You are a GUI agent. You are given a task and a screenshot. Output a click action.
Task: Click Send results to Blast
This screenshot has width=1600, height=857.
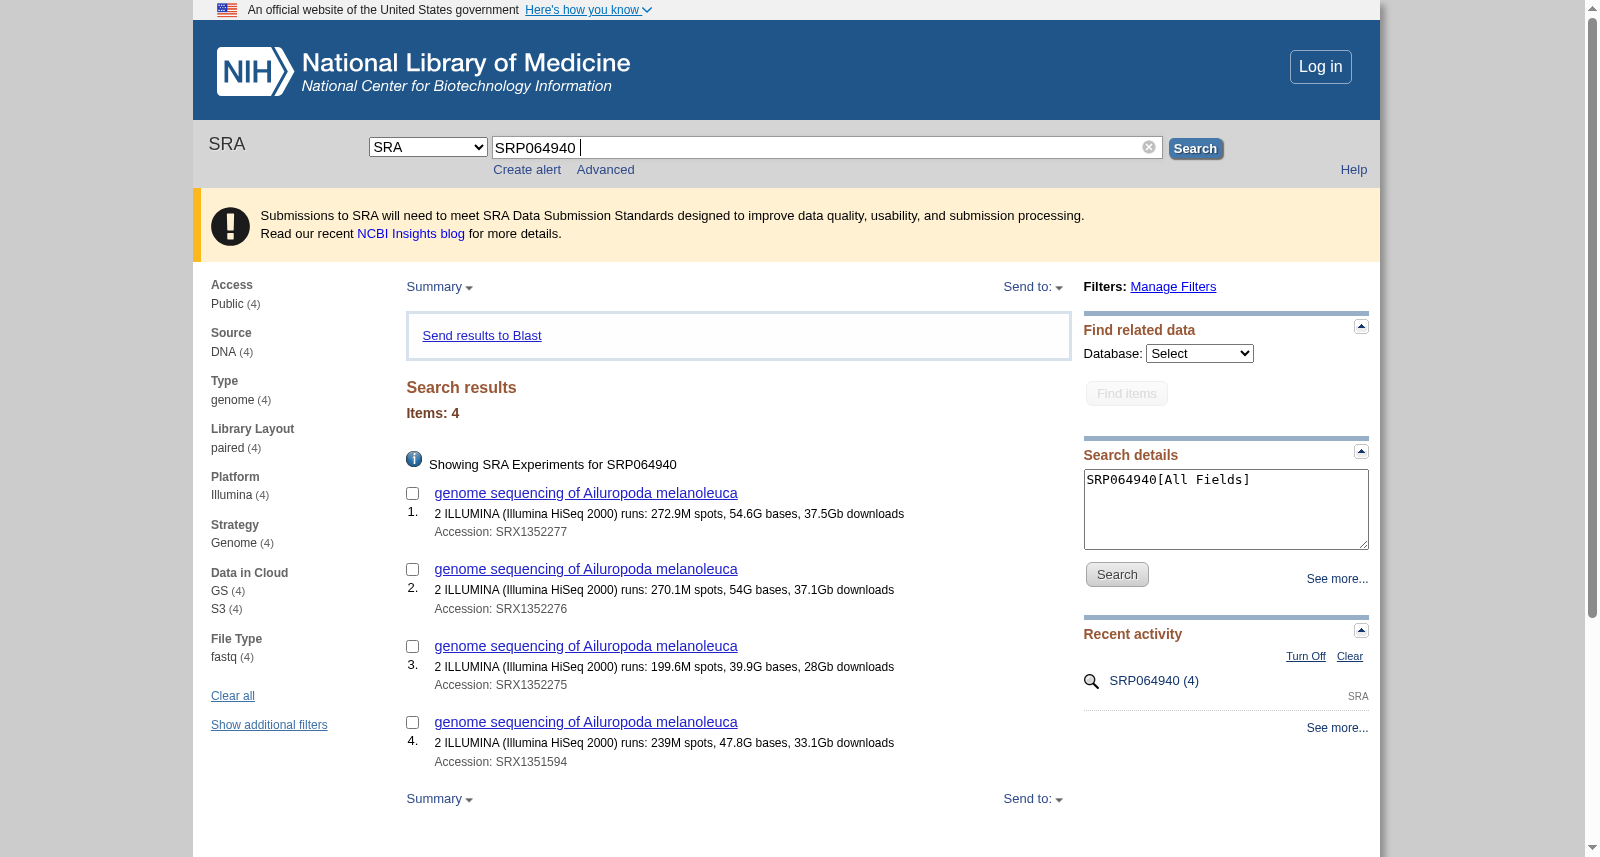[482, 336]
